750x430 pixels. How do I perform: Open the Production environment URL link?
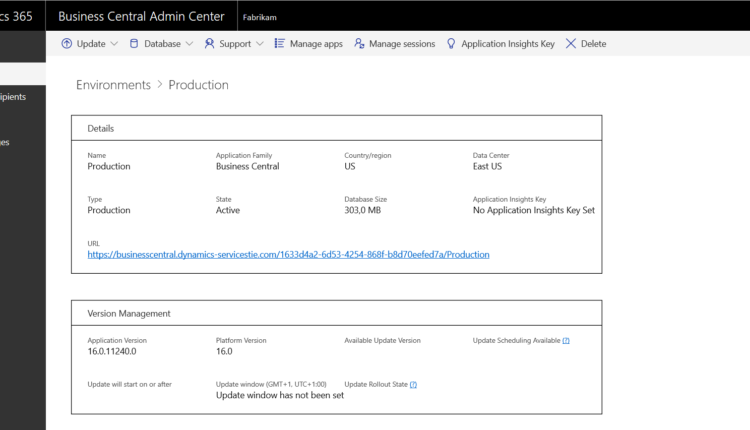(x=288, y=255)
